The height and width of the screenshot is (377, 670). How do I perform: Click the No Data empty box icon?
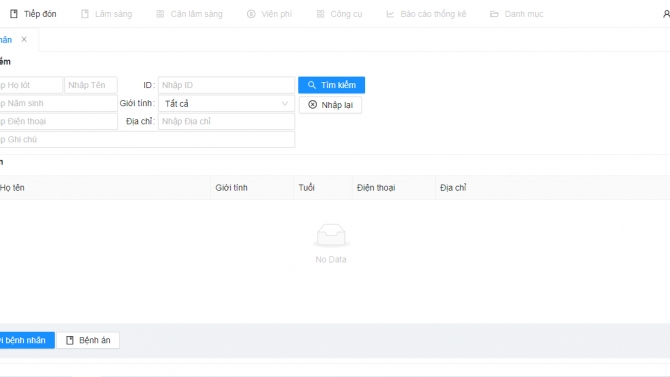pos(331,235)
